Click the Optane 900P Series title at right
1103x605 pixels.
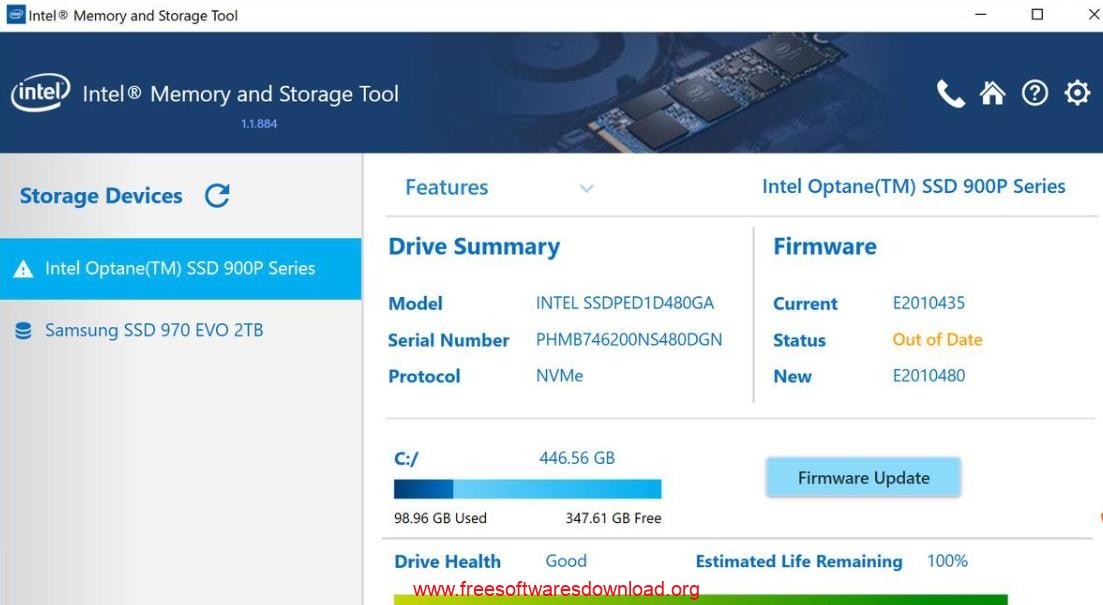tap(914, 186)
